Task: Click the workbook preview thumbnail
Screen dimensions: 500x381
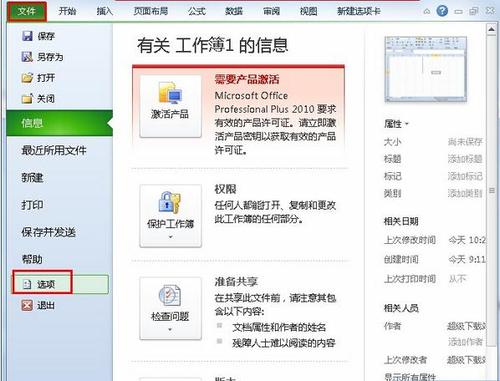Action: coord(426,69)
